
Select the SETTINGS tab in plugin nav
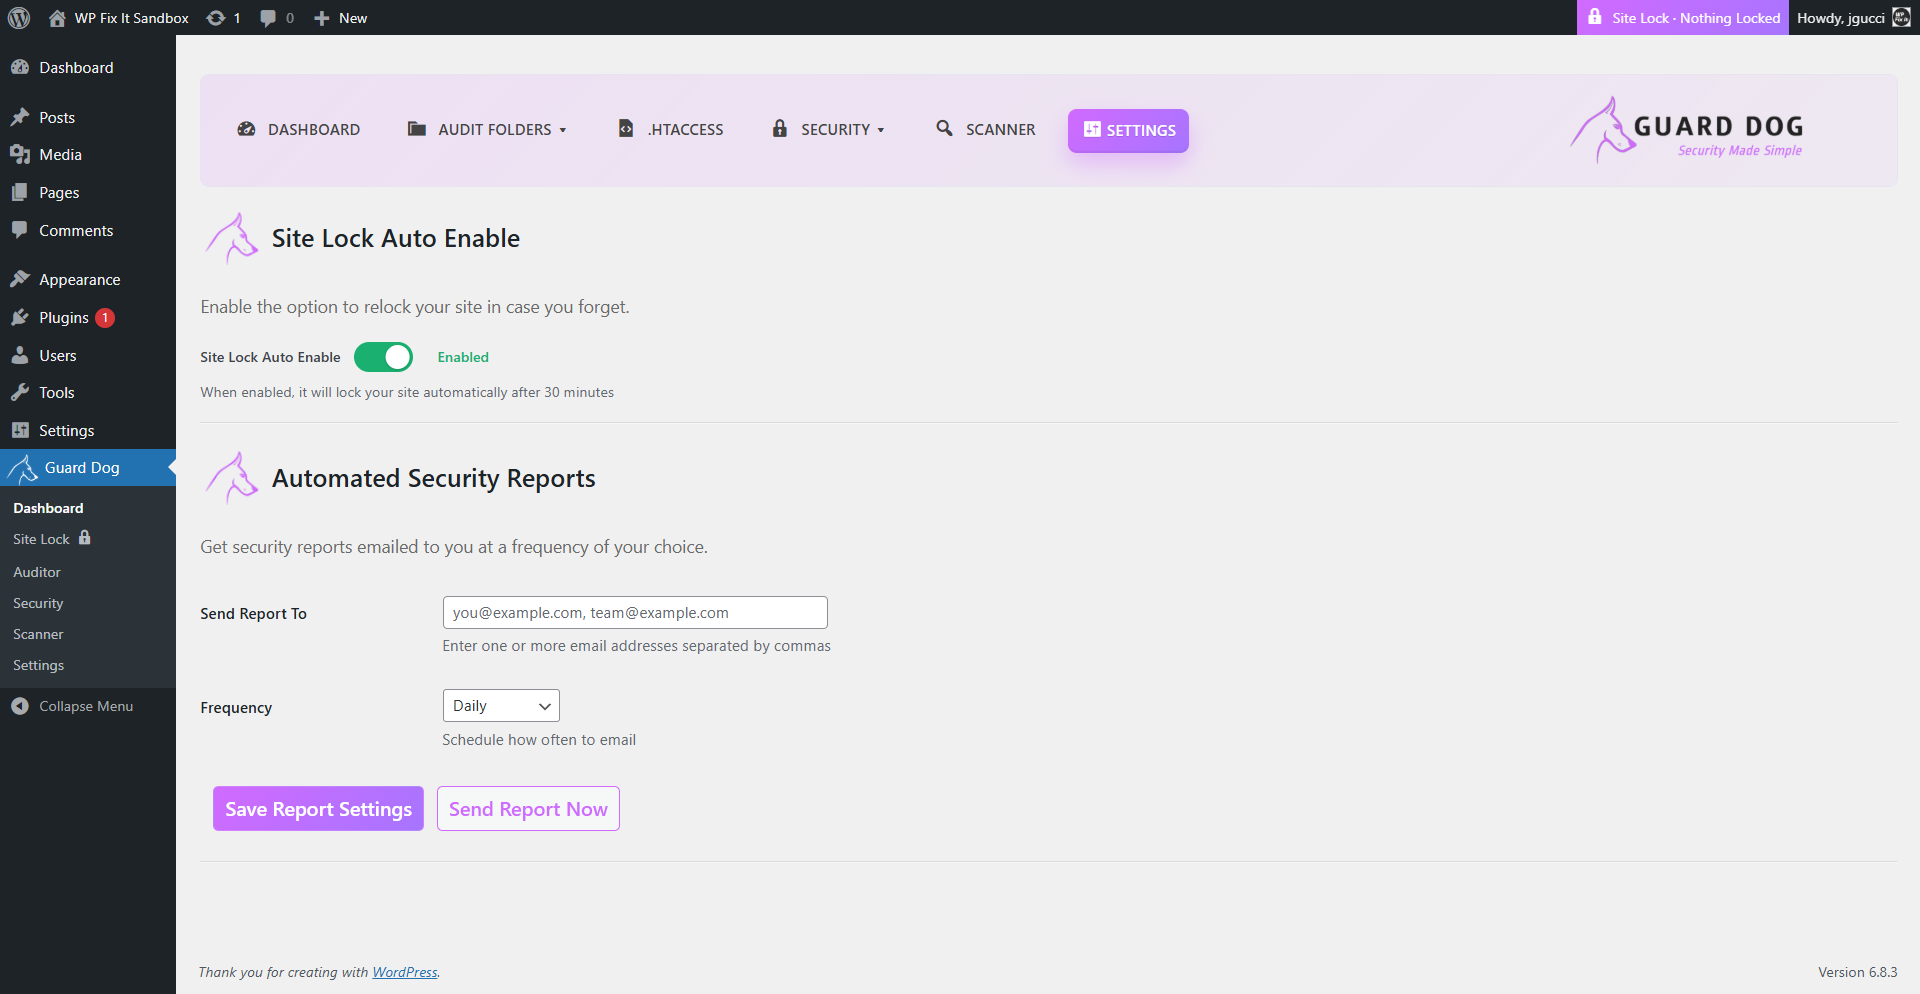1128,131
